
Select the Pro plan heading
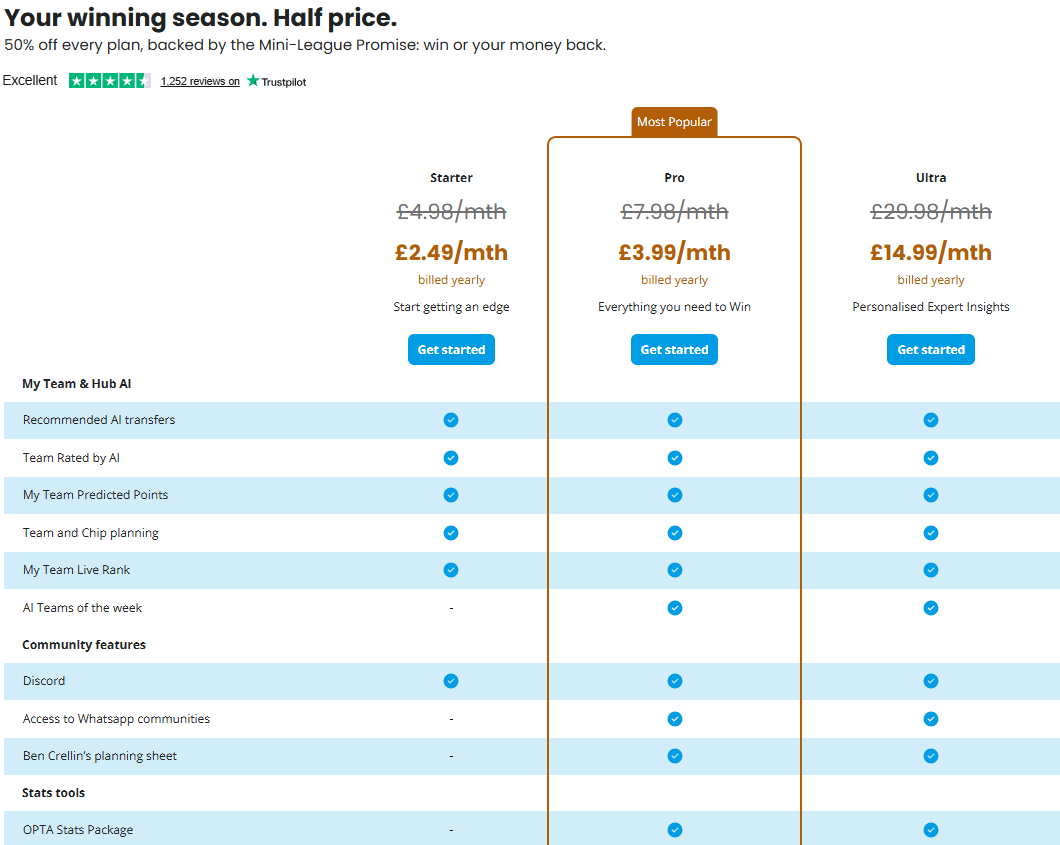(x=674, y=178)
